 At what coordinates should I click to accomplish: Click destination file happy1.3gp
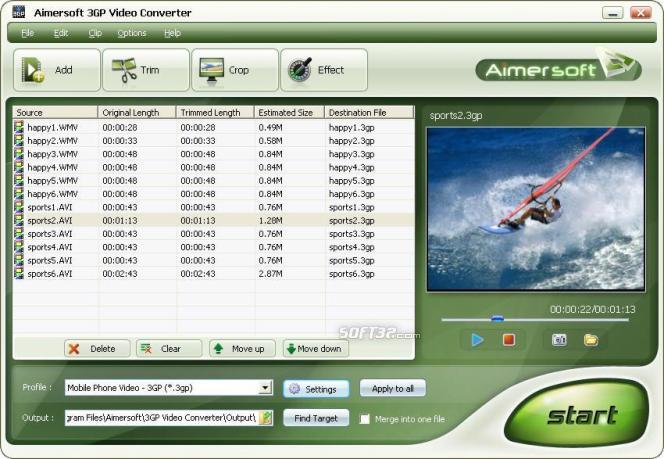pyautogui.click(x=351, y=127)
